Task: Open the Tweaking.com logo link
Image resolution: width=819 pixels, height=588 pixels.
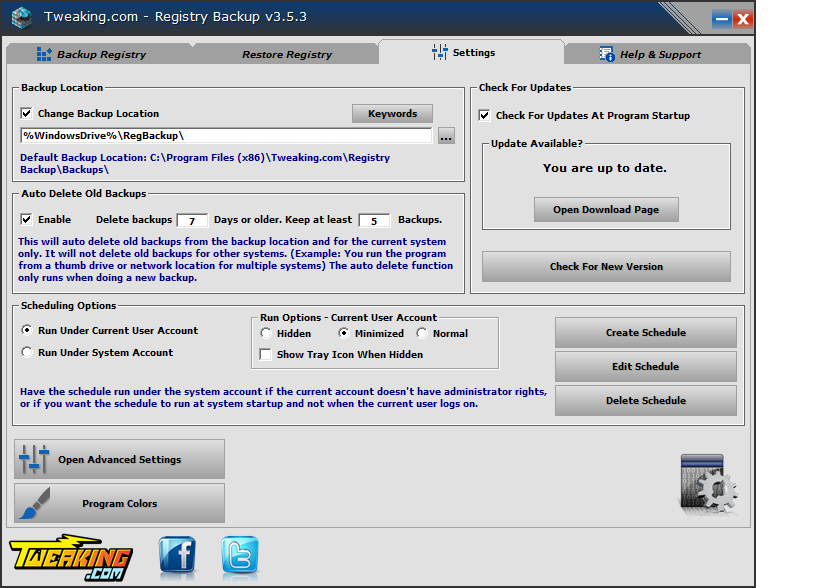Action: 71,557
